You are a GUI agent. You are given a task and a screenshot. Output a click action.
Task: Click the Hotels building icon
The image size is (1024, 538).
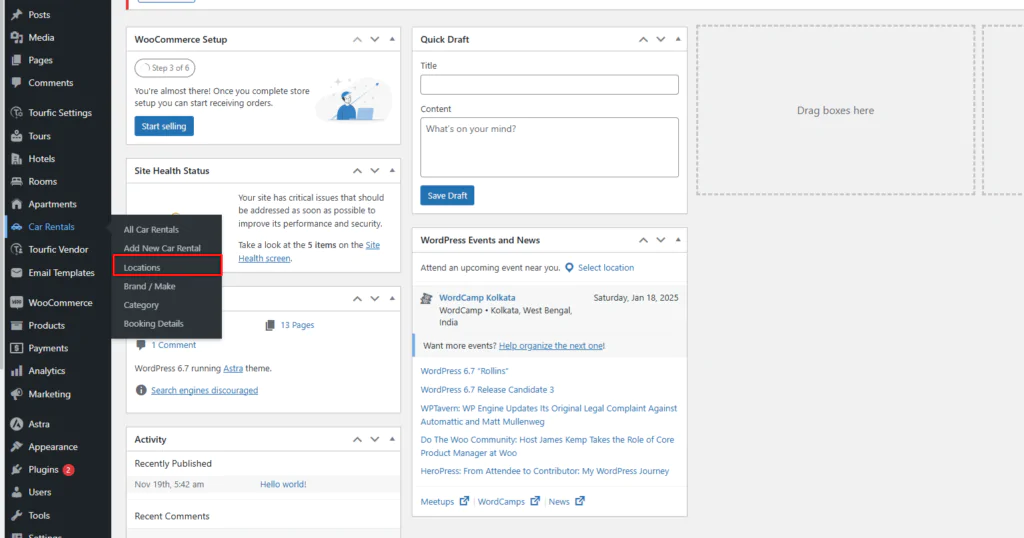(x=17, y=159)
